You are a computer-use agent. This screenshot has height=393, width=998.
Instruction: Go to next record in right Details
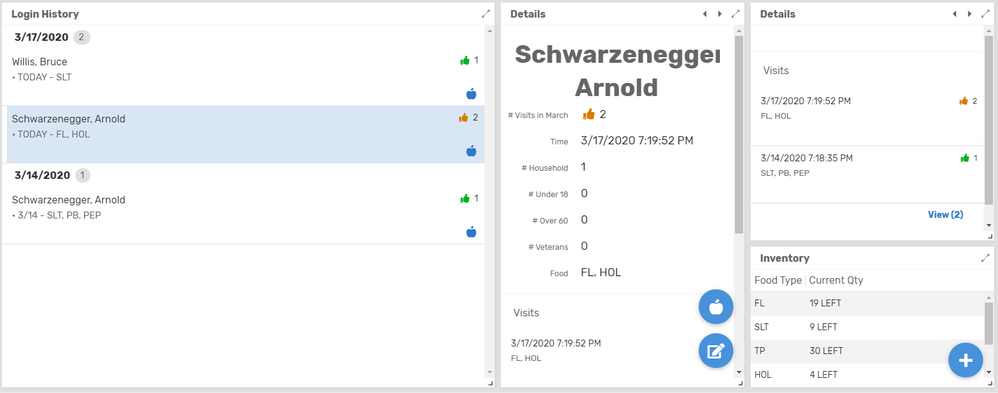coord(969,13)
